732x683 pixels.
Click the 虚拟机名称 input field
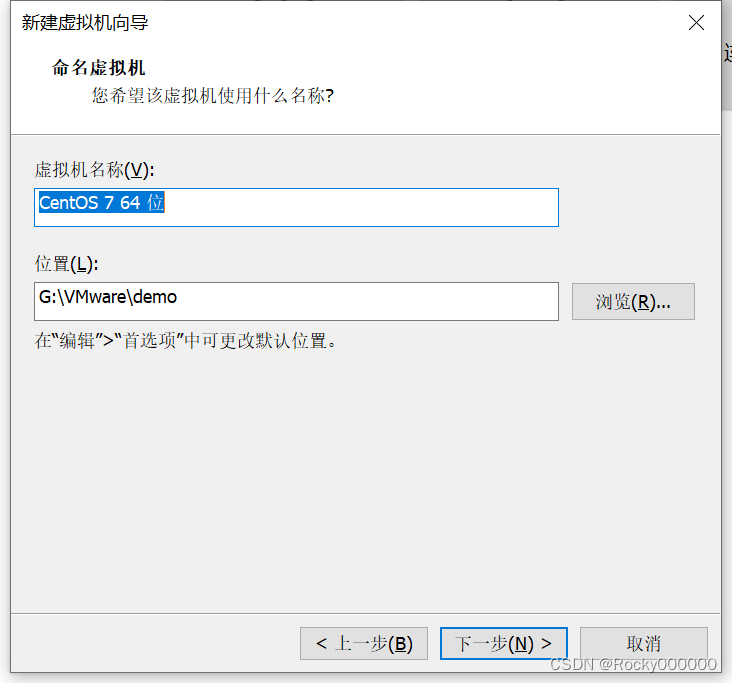(296, 207)
